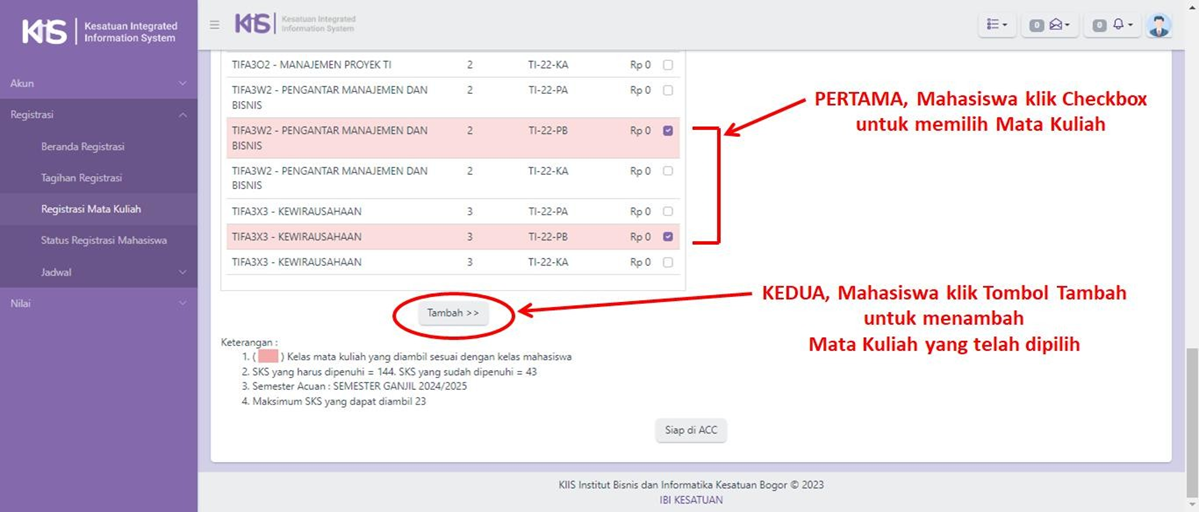Expand the Nilai sidebar section
This screenshot has width=1199, height=512.
click(98, 303)
